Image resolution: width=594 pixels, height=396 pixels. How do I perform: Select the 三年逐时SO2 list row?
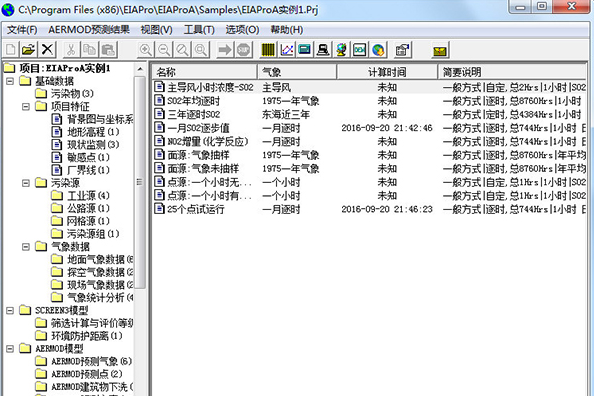(x=369, y=114)
